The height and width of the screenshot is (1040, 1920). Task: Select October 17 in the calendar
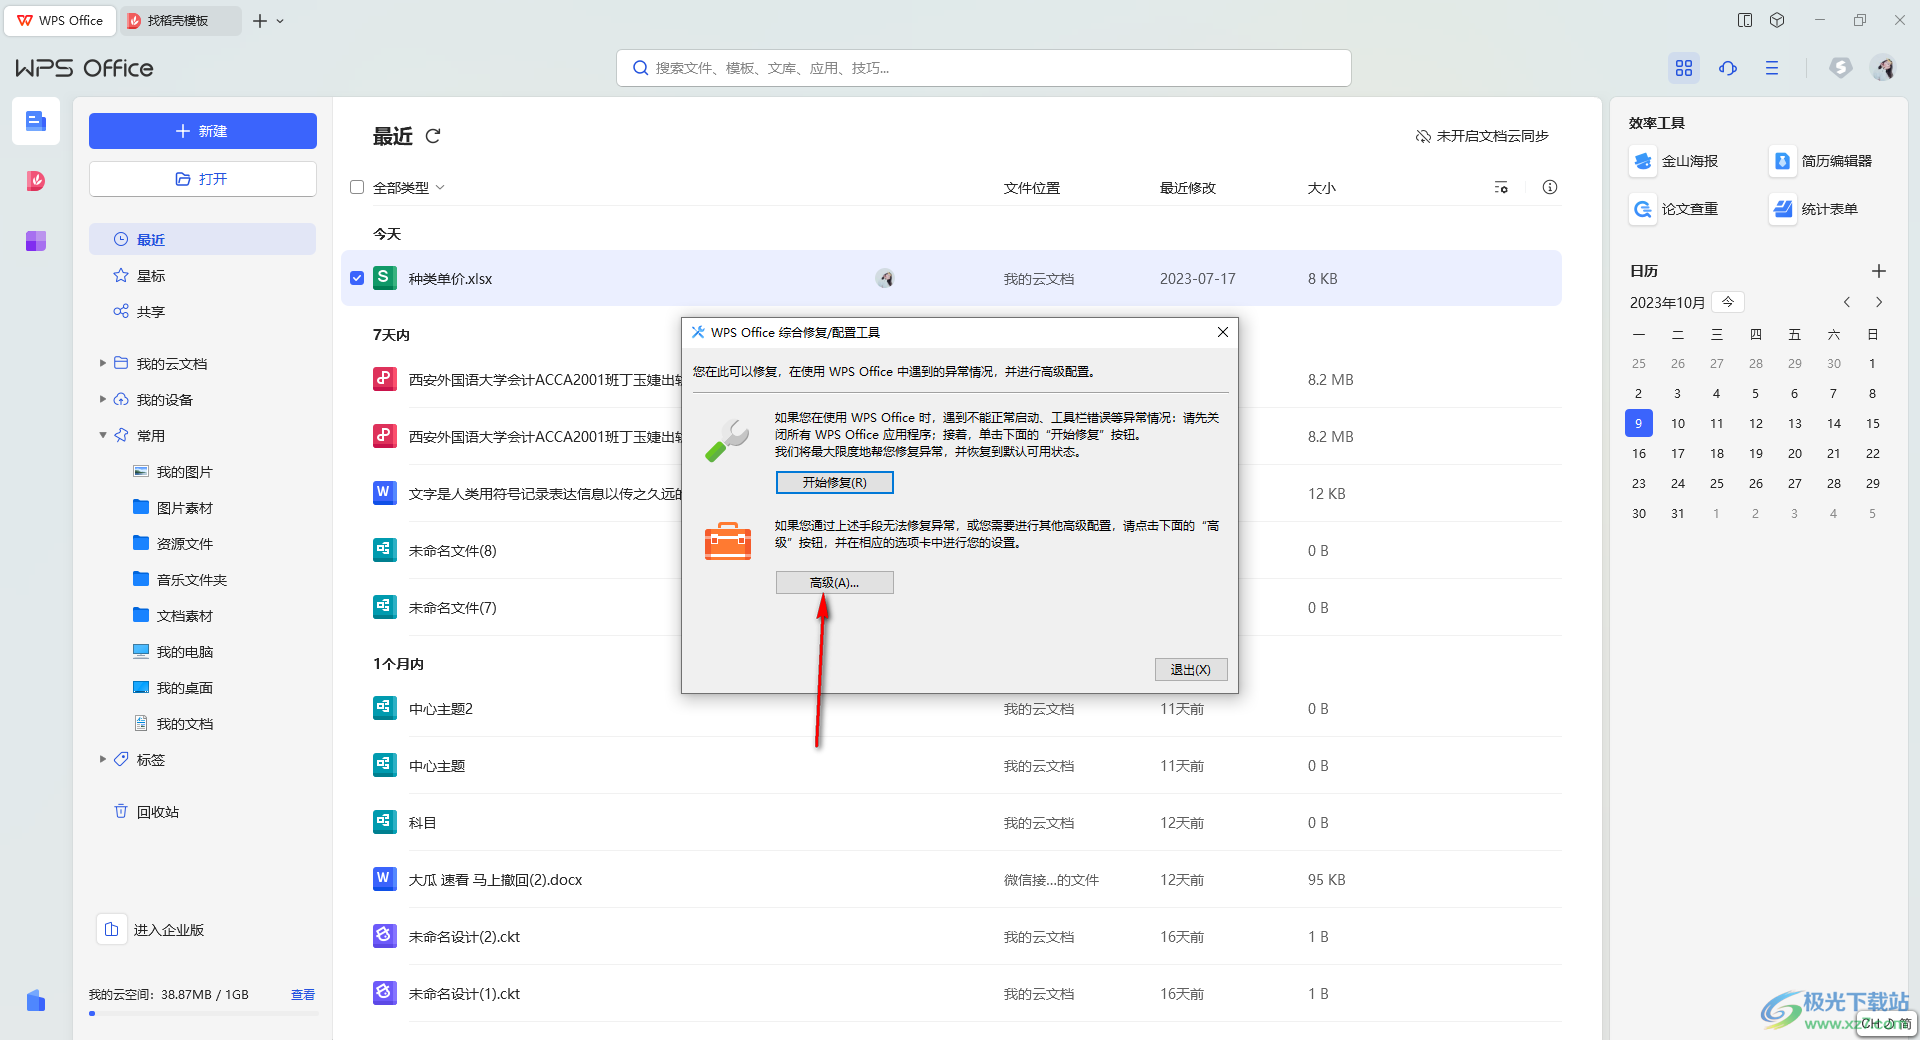pos(1678,453)
